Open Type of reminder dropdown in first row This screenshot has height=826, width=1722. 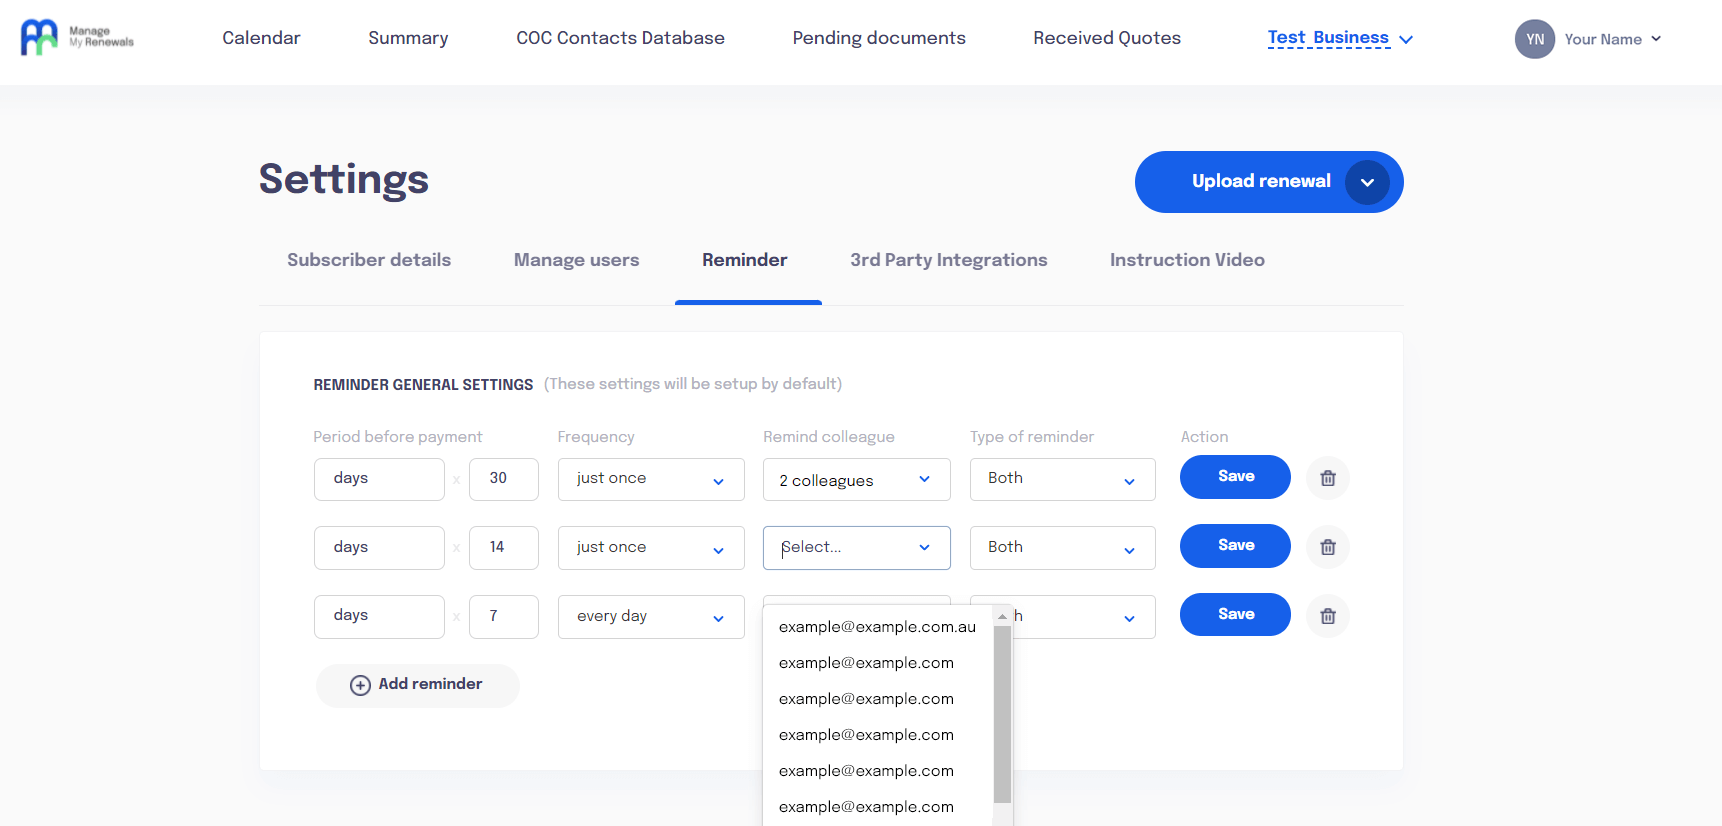[x=1062, y=479]
